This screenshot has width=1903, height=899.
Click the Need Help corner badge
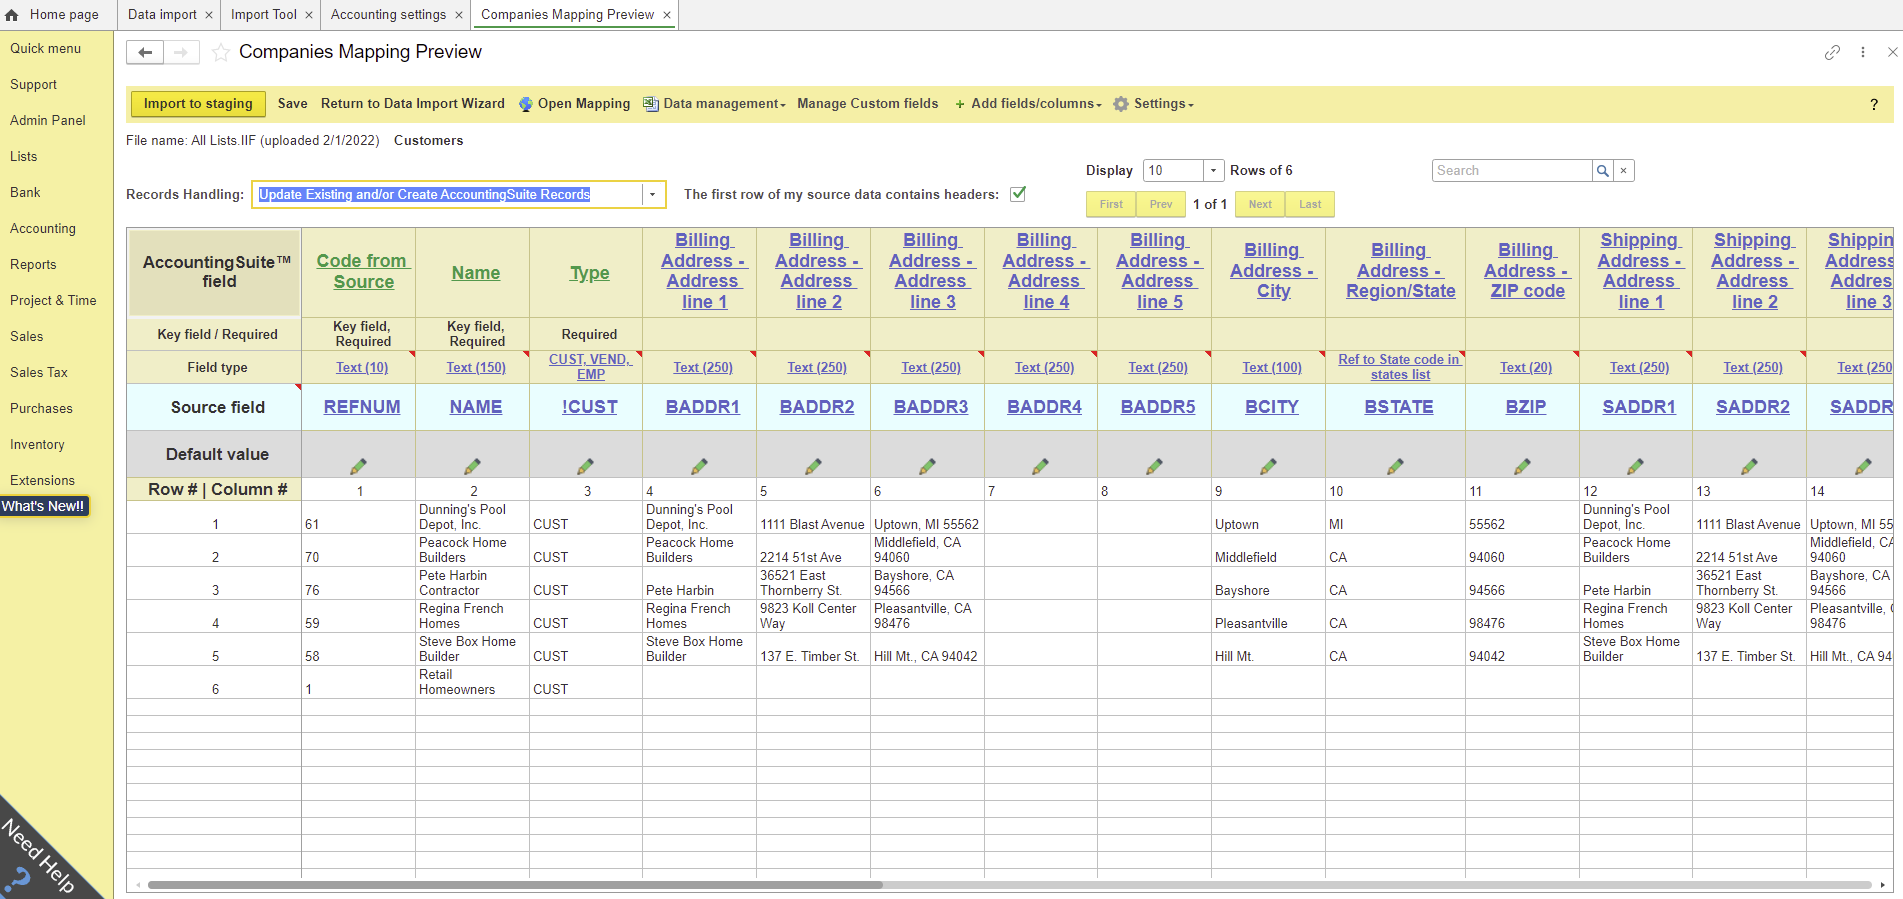(x=38, y=856)
